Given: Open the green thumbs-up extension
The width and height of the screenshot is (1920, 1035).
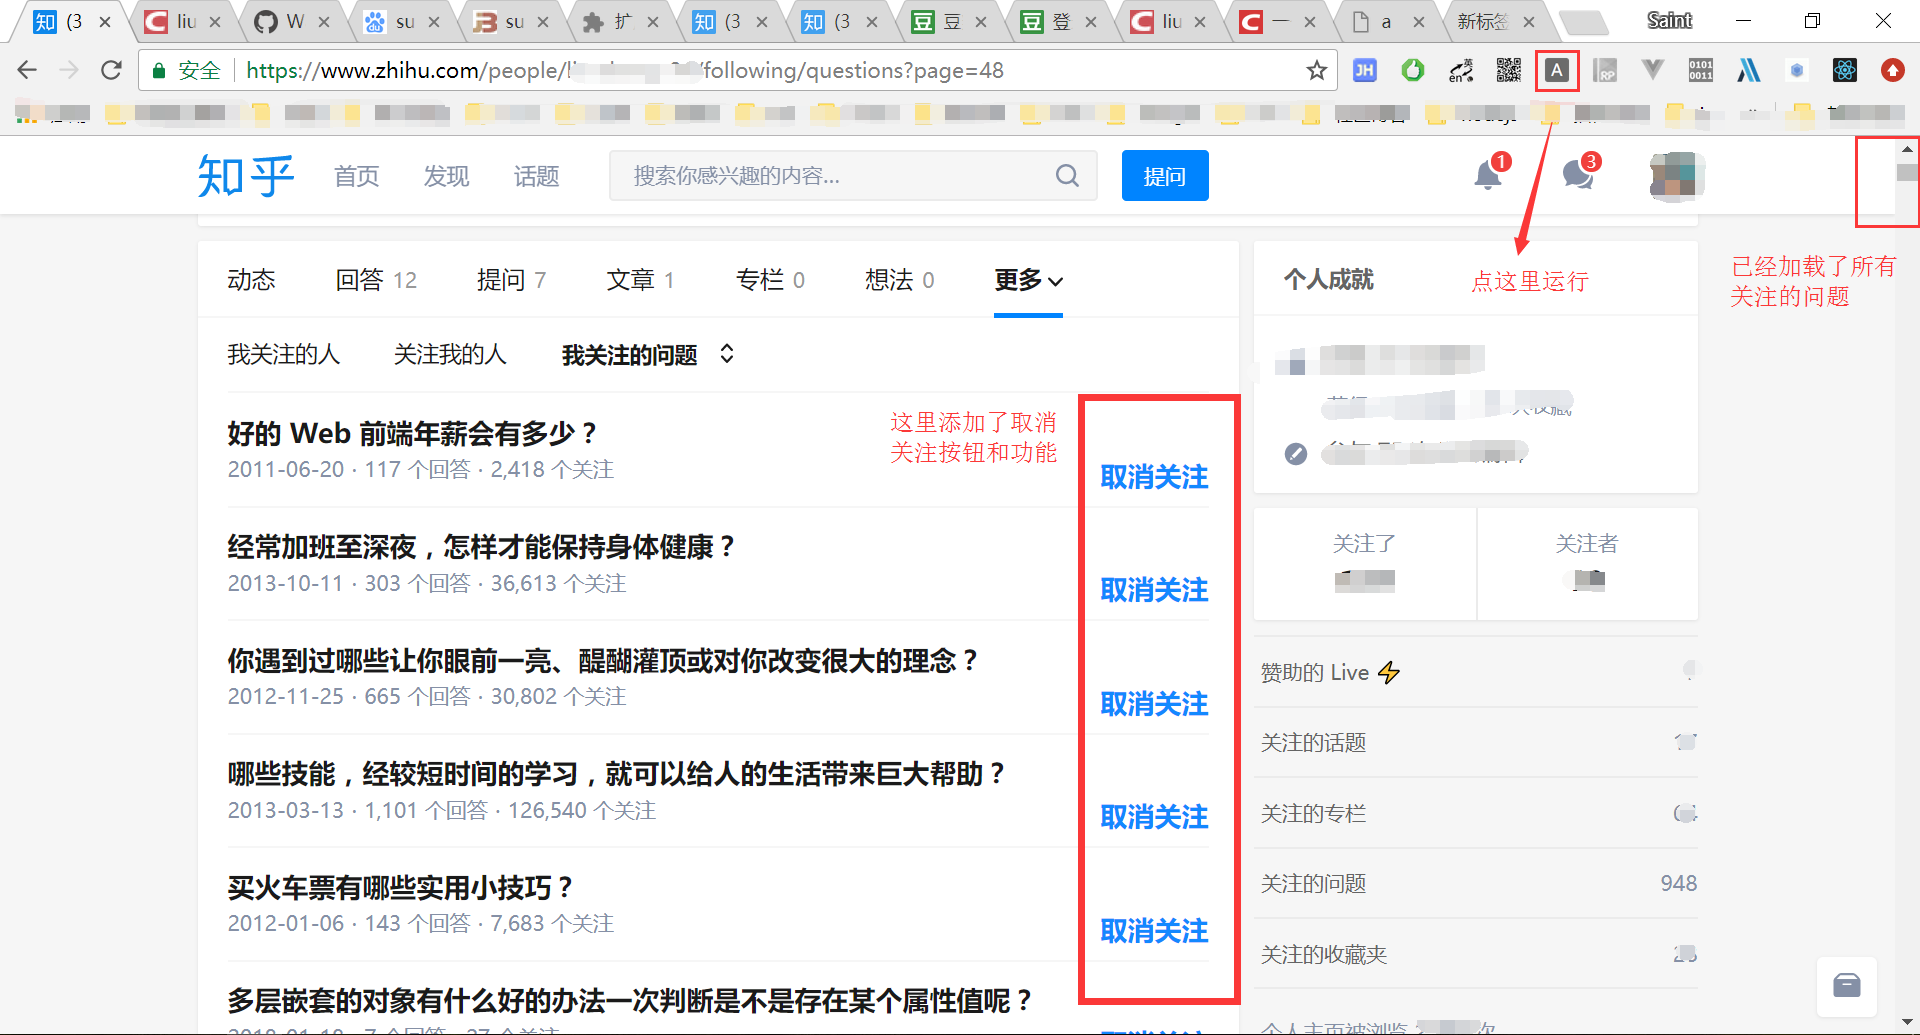Looking at the screenshot, I should tap(1412, 70).
